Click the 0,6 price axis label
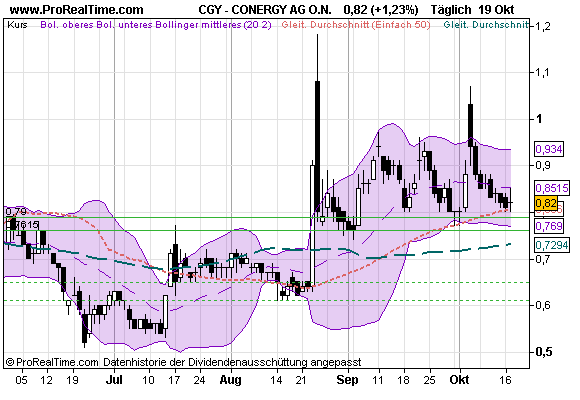Viewport: 580px width, 400px height. 542,305
